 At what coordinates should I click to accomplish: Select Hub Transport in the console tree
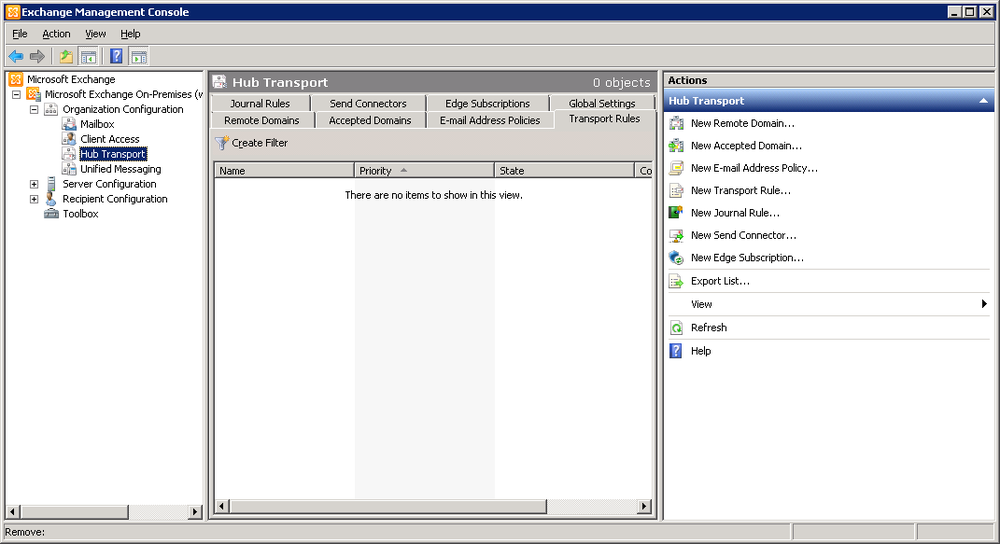click(113, 154)
